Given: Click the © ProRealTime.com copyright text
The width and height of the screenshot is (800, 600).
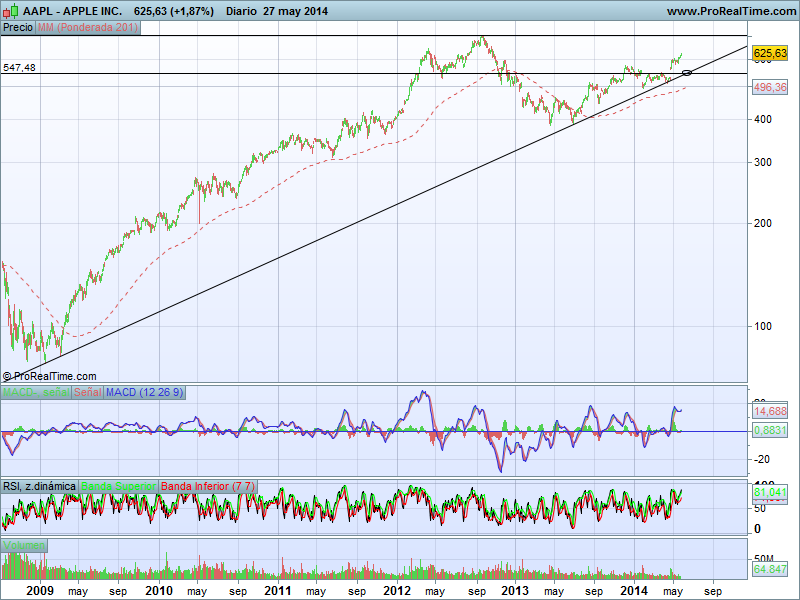Looking at the screenshot, I should tap(49, 377).
